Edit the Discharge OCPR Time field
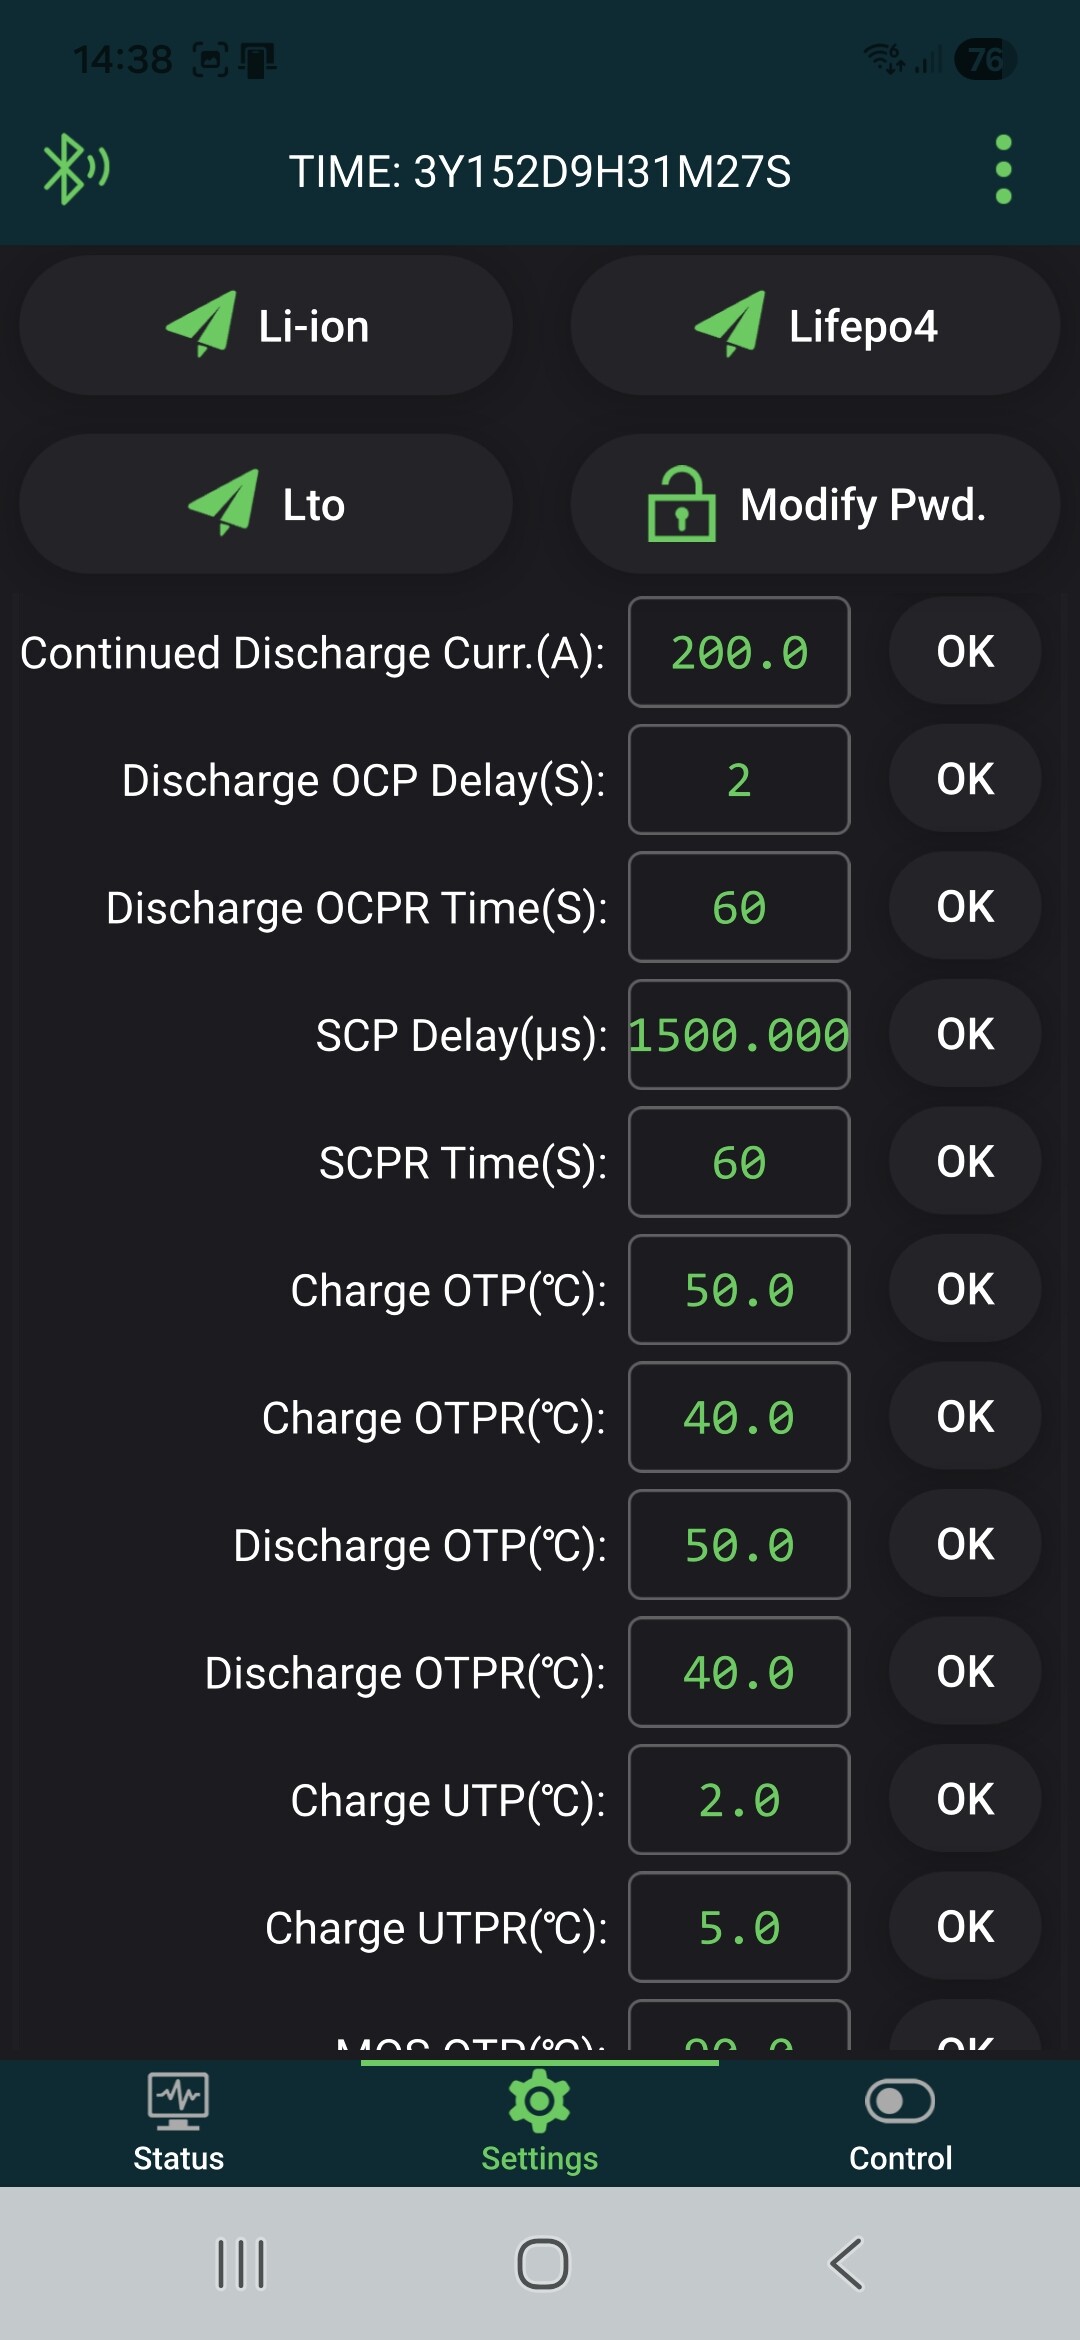Screen dimensions: 1080x2340 pyautogui.click(x=739, y=908)
